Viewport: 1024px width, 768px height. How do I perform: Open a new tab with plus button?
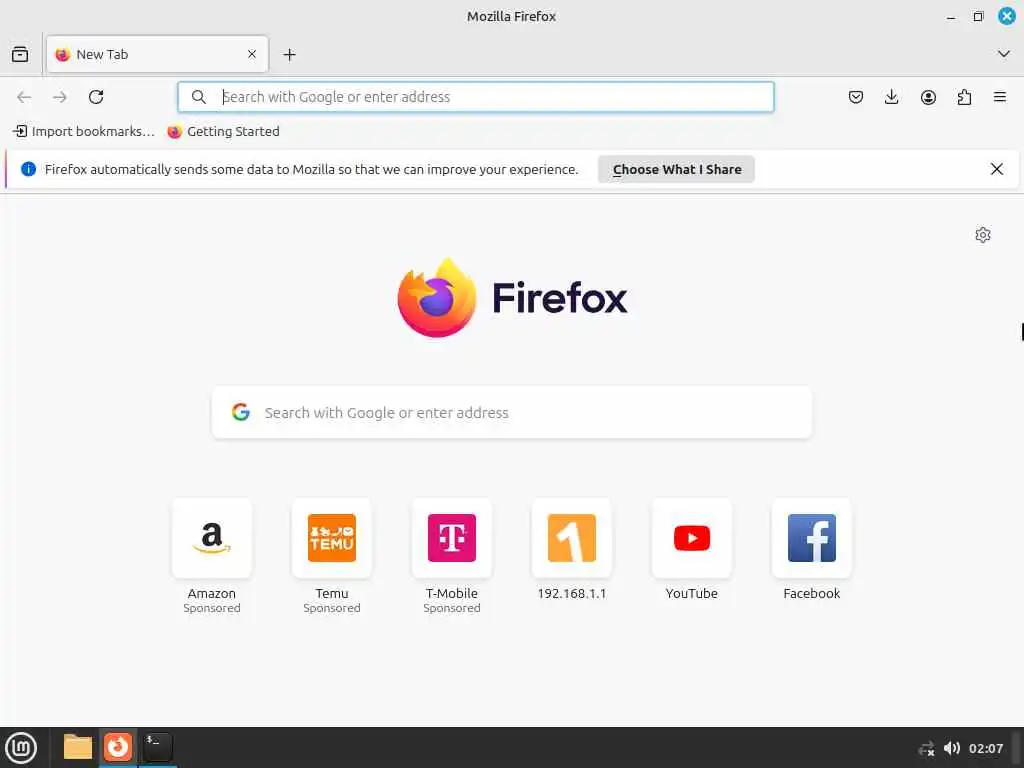pos(289,55)
